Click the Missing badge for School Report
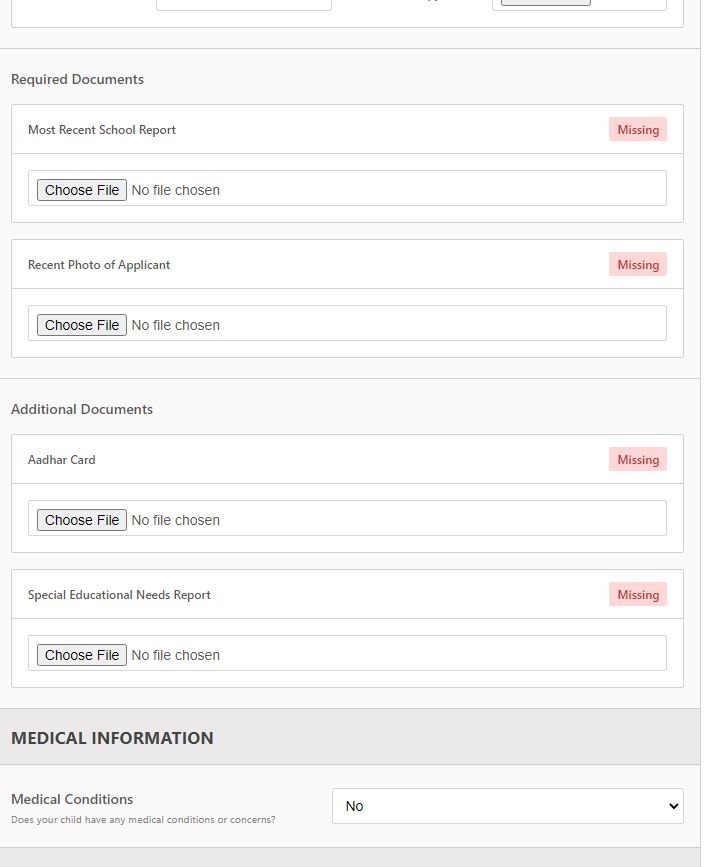Viewport: 711px width, 867px height. click(x=637, y=129)
